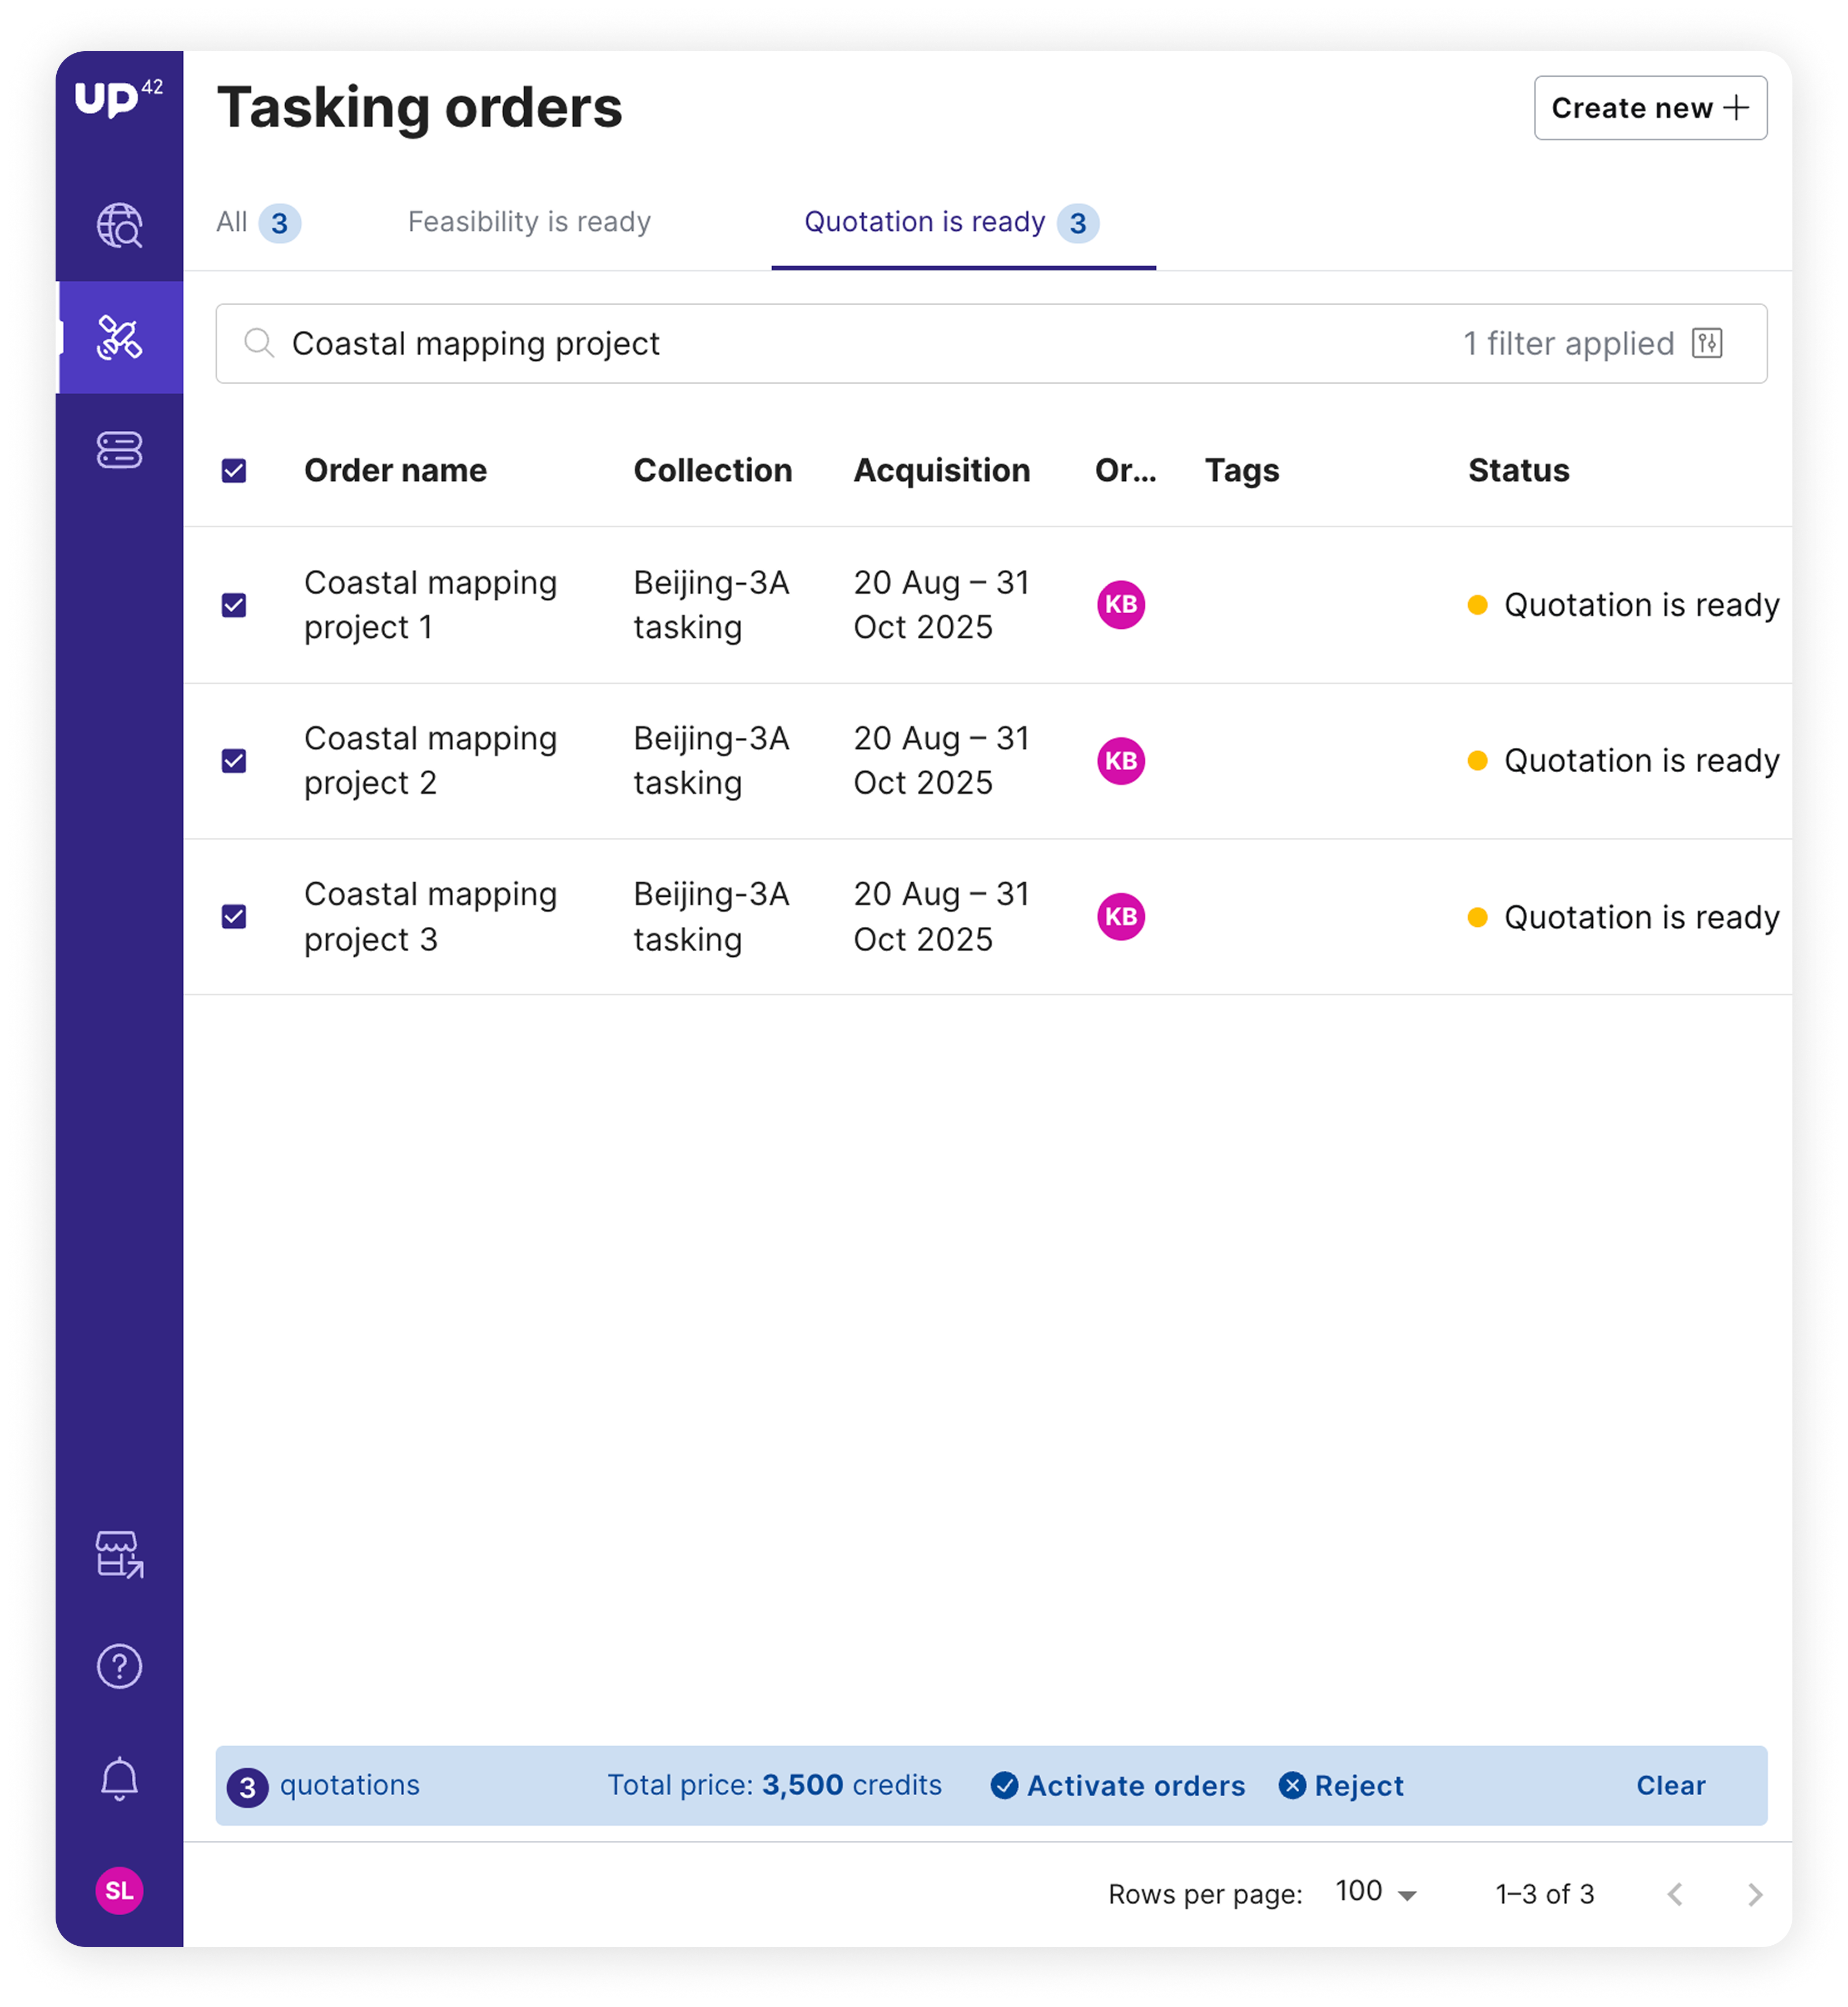Open Coastal mapping project 3 order
This screenshot has height=2007, width=1848.
430,916
